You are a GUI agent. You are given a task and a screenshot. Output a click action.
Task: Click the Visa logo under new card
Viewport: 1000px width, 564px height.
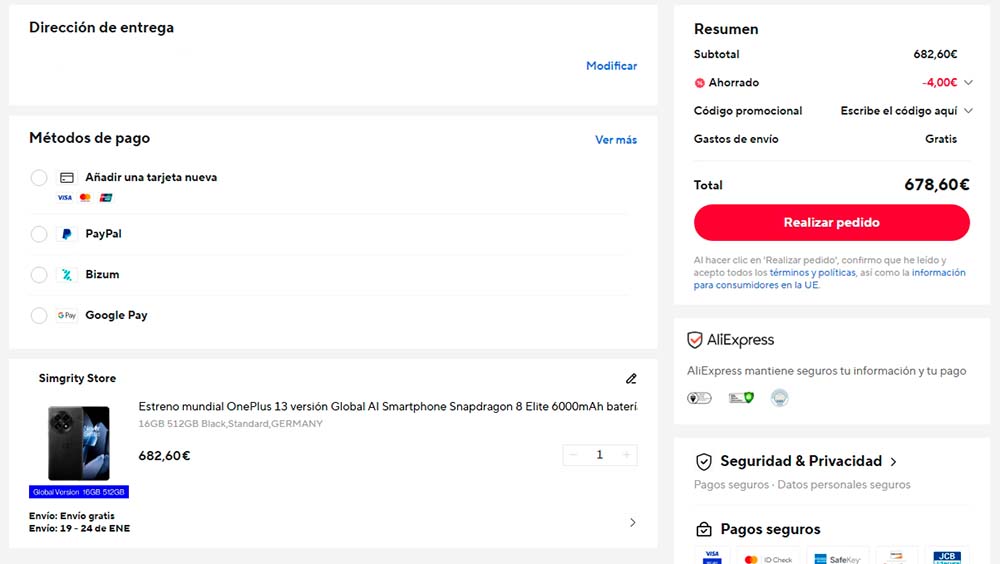[x=64, y=198]
